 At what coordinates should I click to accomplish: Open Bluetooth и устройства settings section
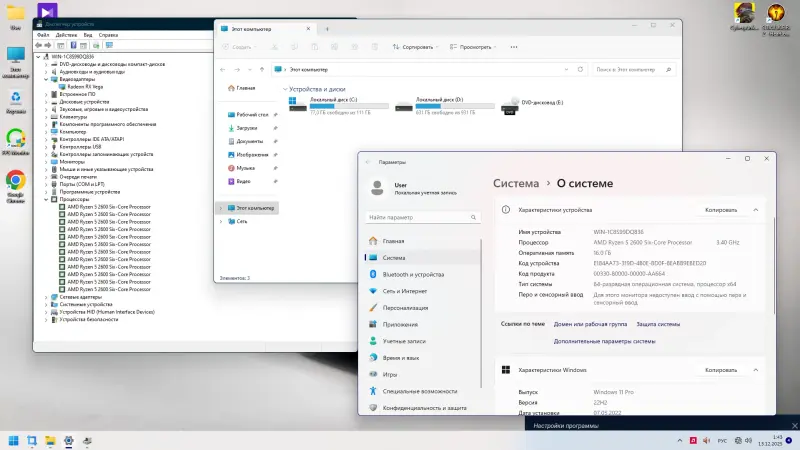pyautogui.click(x=413, y=274)
